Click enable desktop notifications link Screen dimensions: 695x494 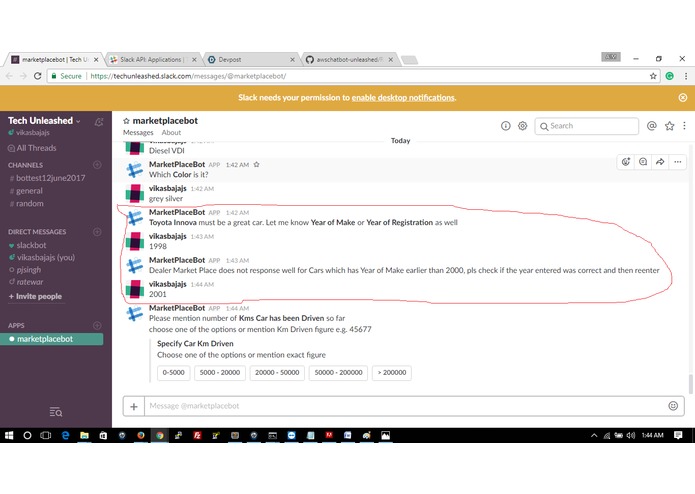click(403, 97)
